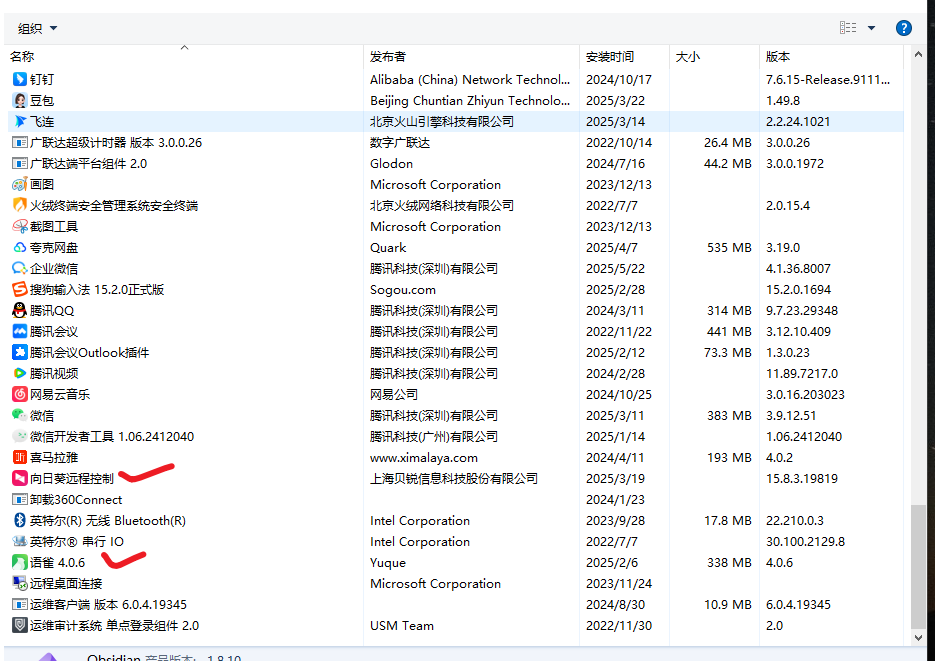Screen dimensions: 935x661
Task: Click version 7.6.15-Release.9111 cell
Action: [x=828, y=79]
